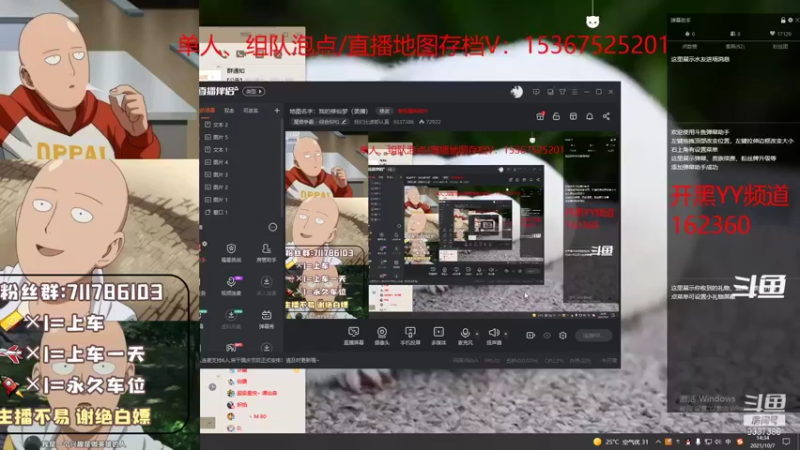This screenshot has height=450, width=800.
Task: Open the message icon in the title bar
Action: 536,92
